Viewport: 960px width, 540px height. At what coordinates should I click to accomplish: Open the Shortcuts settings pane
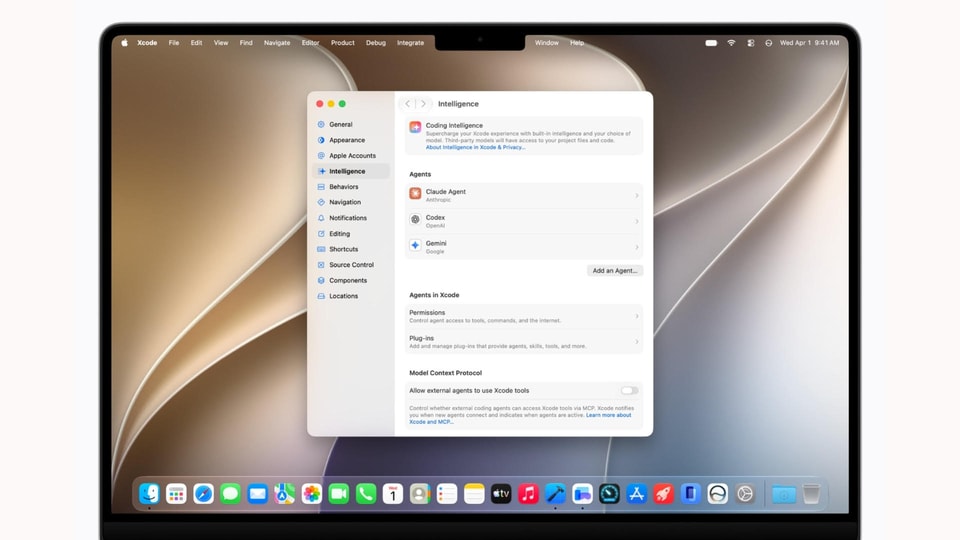350,249
